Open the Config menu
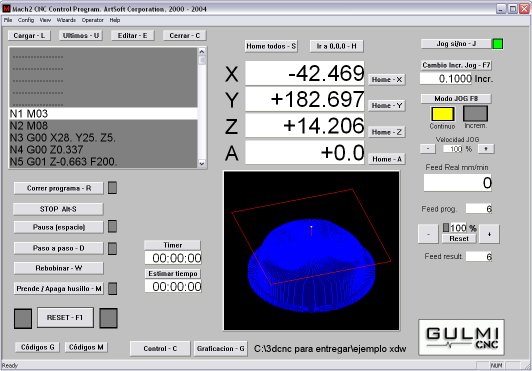The image size is (532, 371). click(26, 20)
